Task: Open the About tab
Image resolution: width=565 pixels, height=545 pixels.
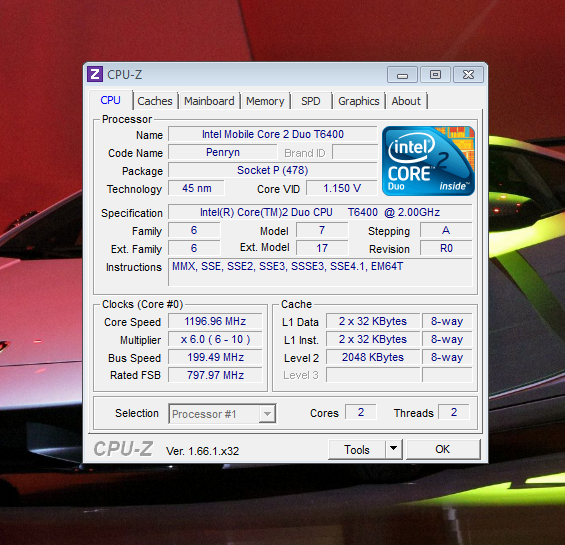Action: [x=406, y=101]
